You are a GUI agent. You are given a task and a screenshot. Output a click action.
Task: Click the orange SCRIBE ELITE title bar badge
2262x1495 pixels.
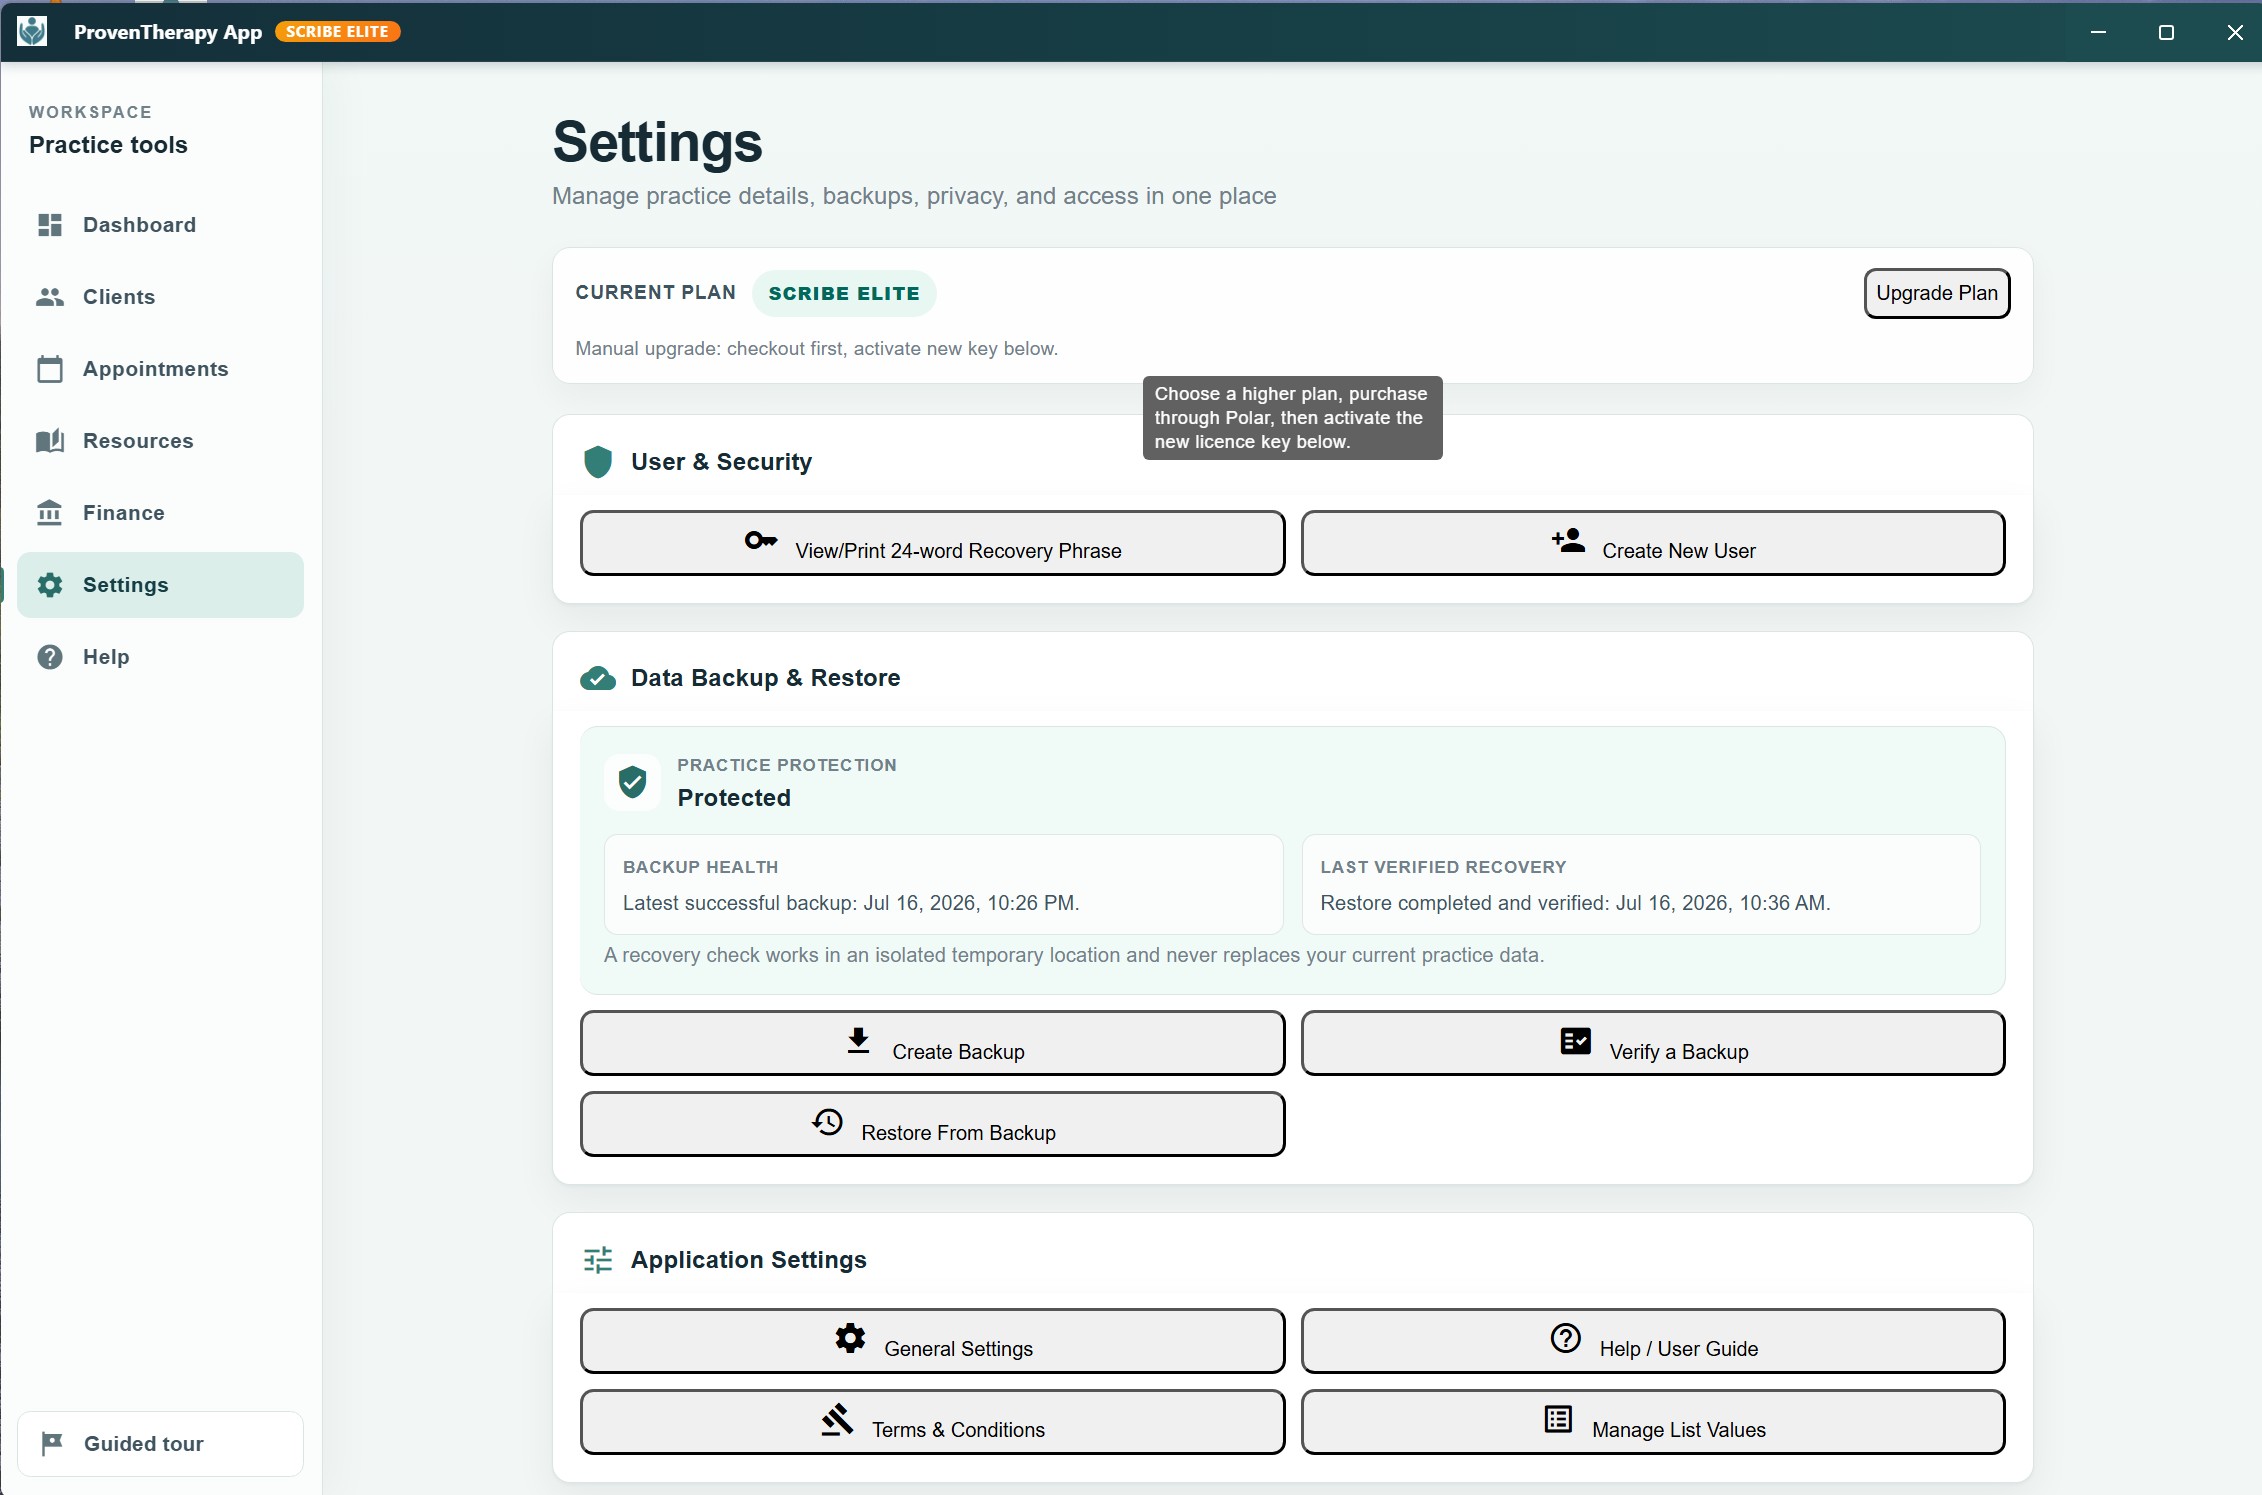coord(338,32)
